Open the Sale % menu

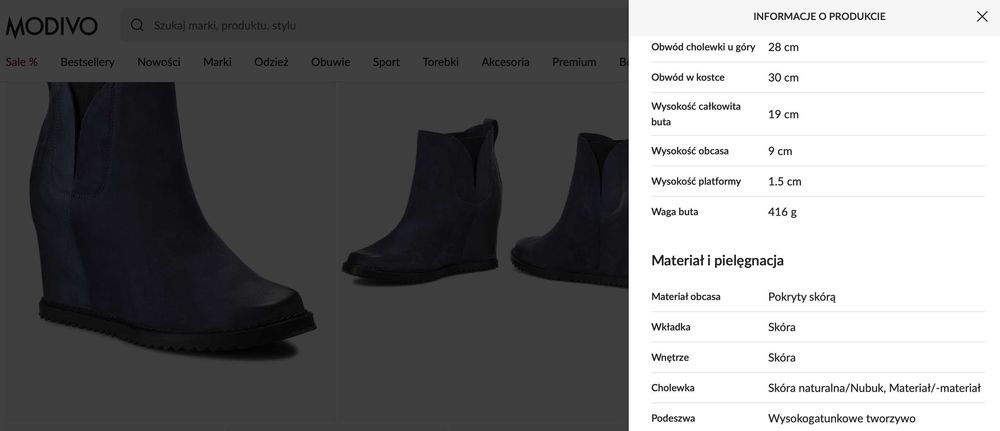(x=22, y=62)
